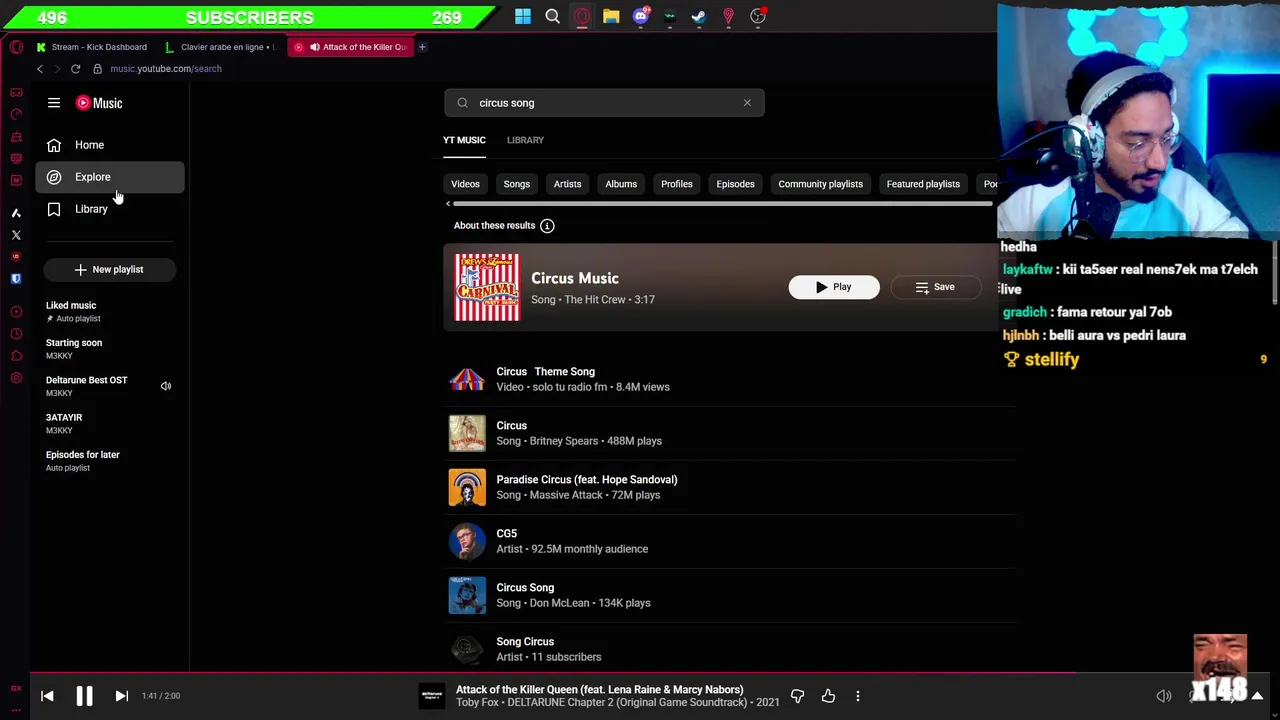The width and height of the screenshot is (1280, 720).
Task: Filter results by Artists
Action: [567, 184]
